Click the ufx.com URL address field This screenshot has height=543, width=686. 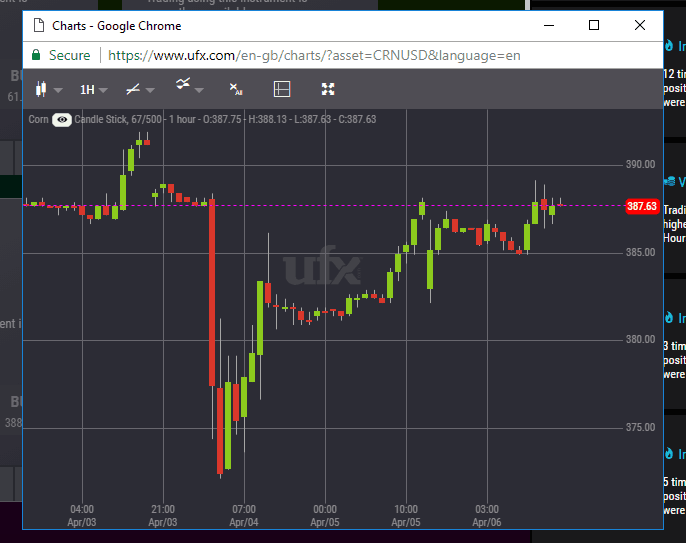pyautogui.click(x=314, y=56)
